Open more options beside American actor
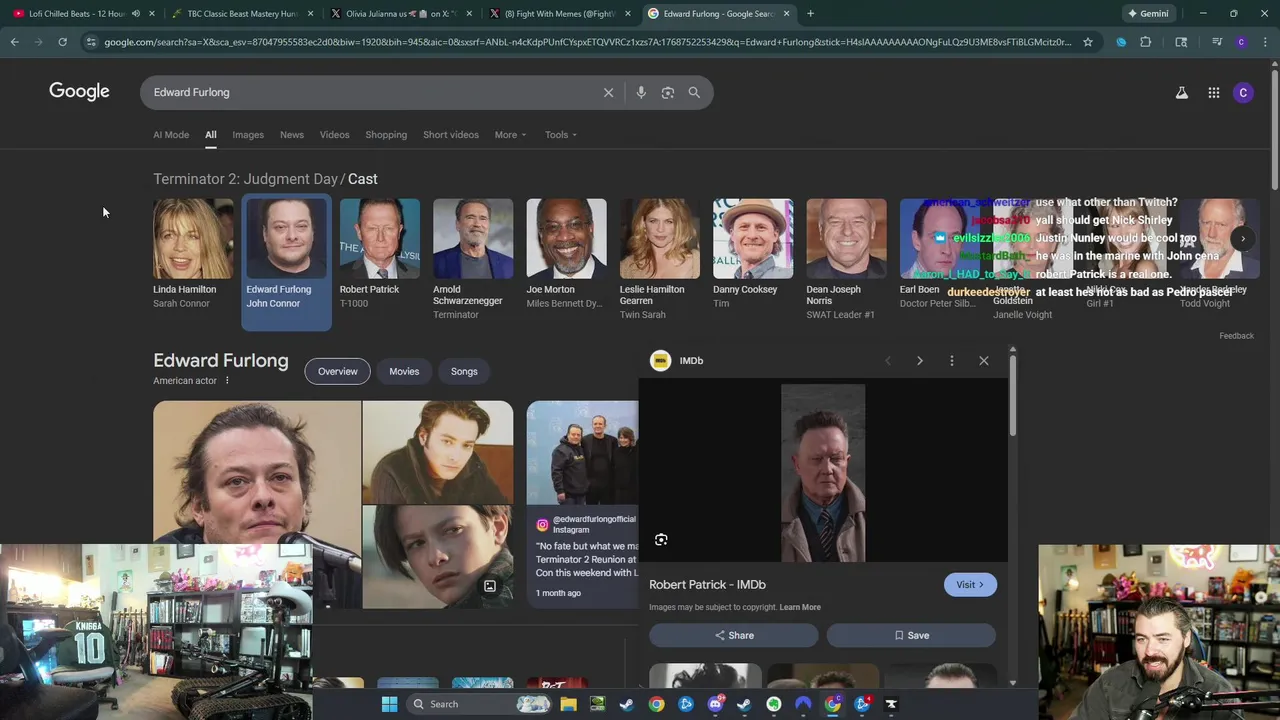Viewport: 1280px width, 720px height. click(x=227, y=381)
